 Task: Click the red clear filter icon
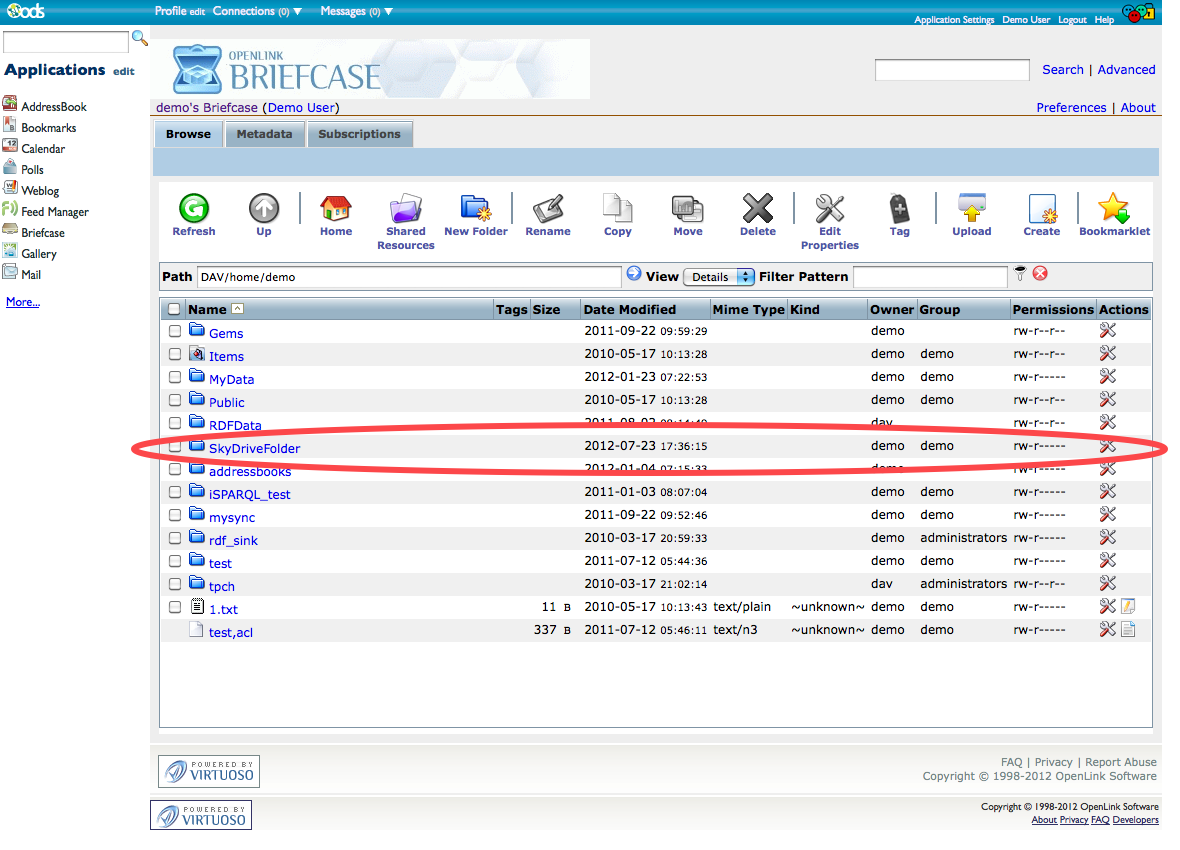pos(1040,274)
